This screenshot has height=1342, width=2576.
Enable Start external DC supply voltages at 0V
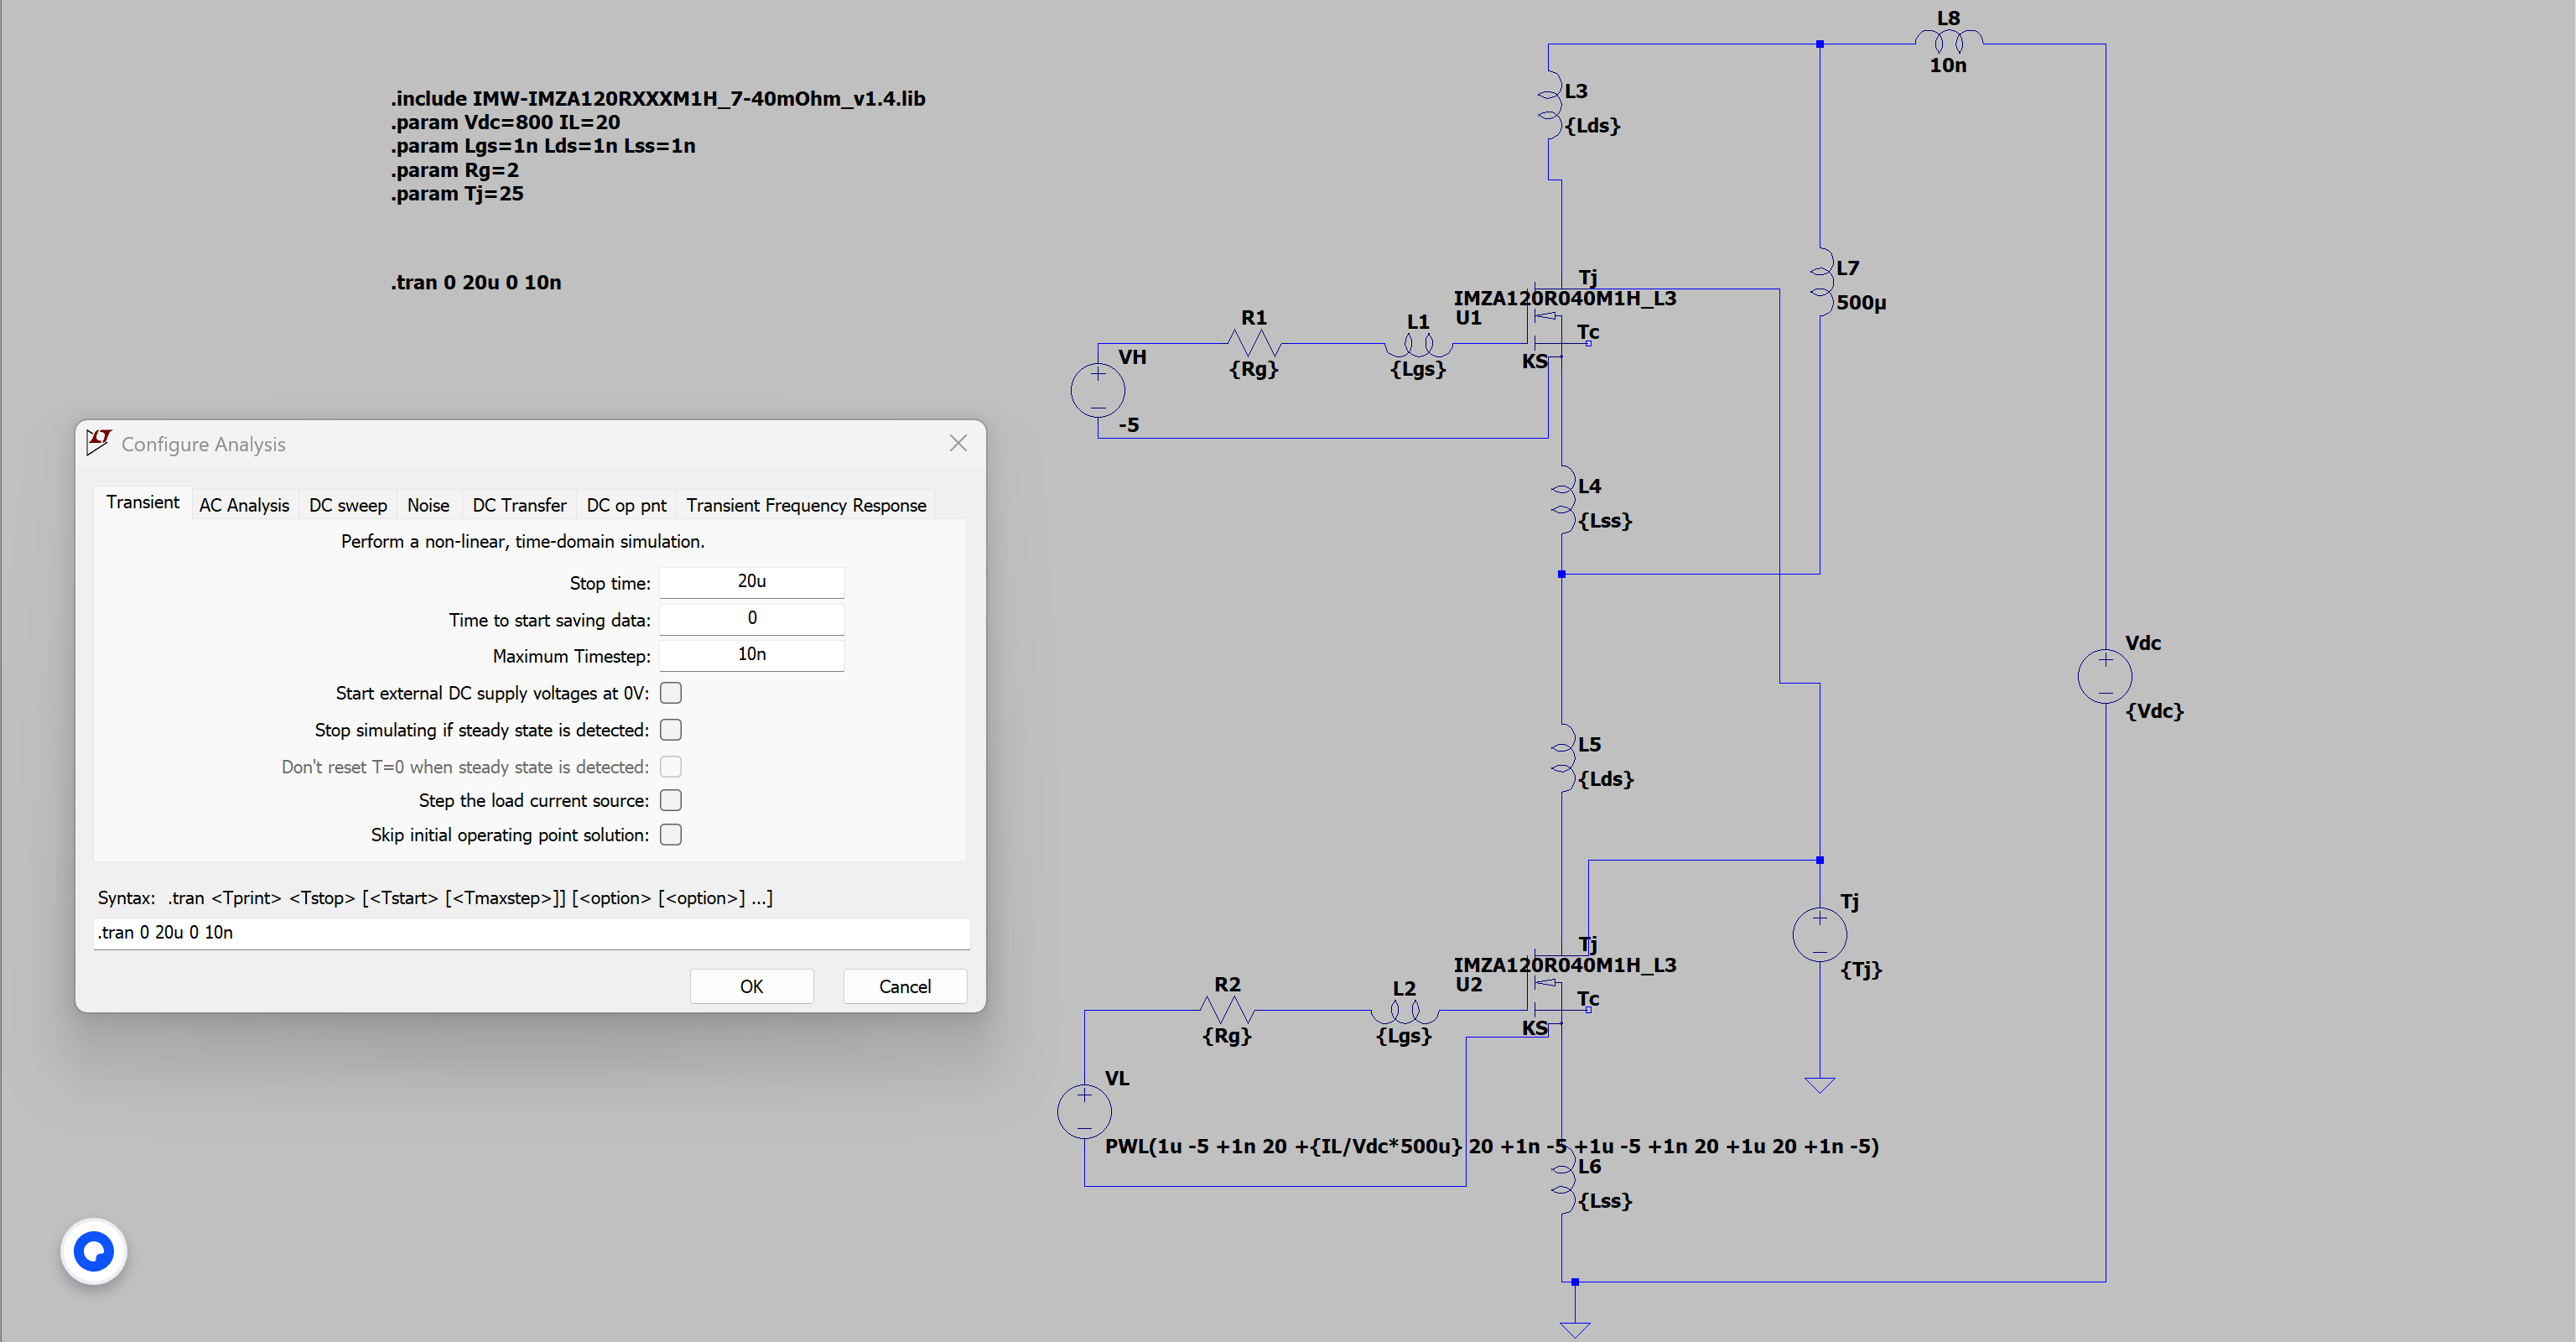tap(671, 693)
